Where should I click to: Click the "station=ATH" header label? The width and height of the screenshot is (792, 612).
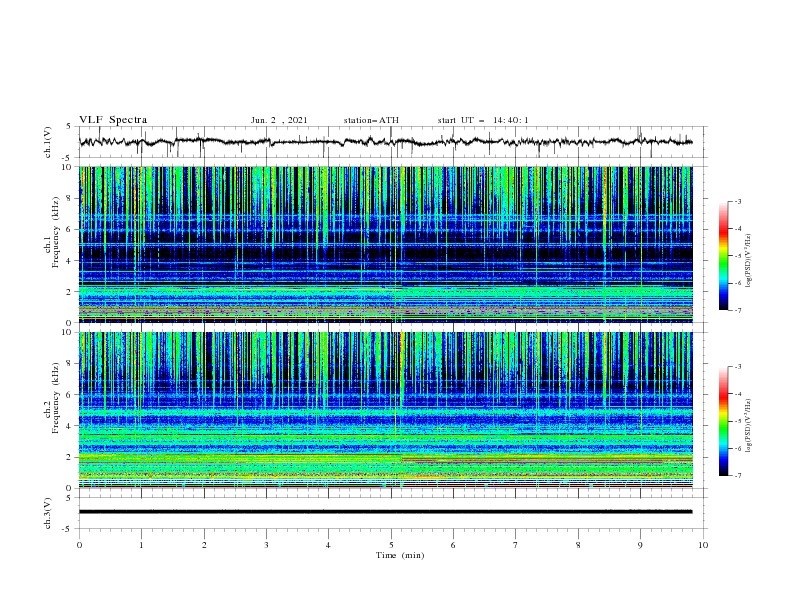pyautogui.click(x=371, y=120)
